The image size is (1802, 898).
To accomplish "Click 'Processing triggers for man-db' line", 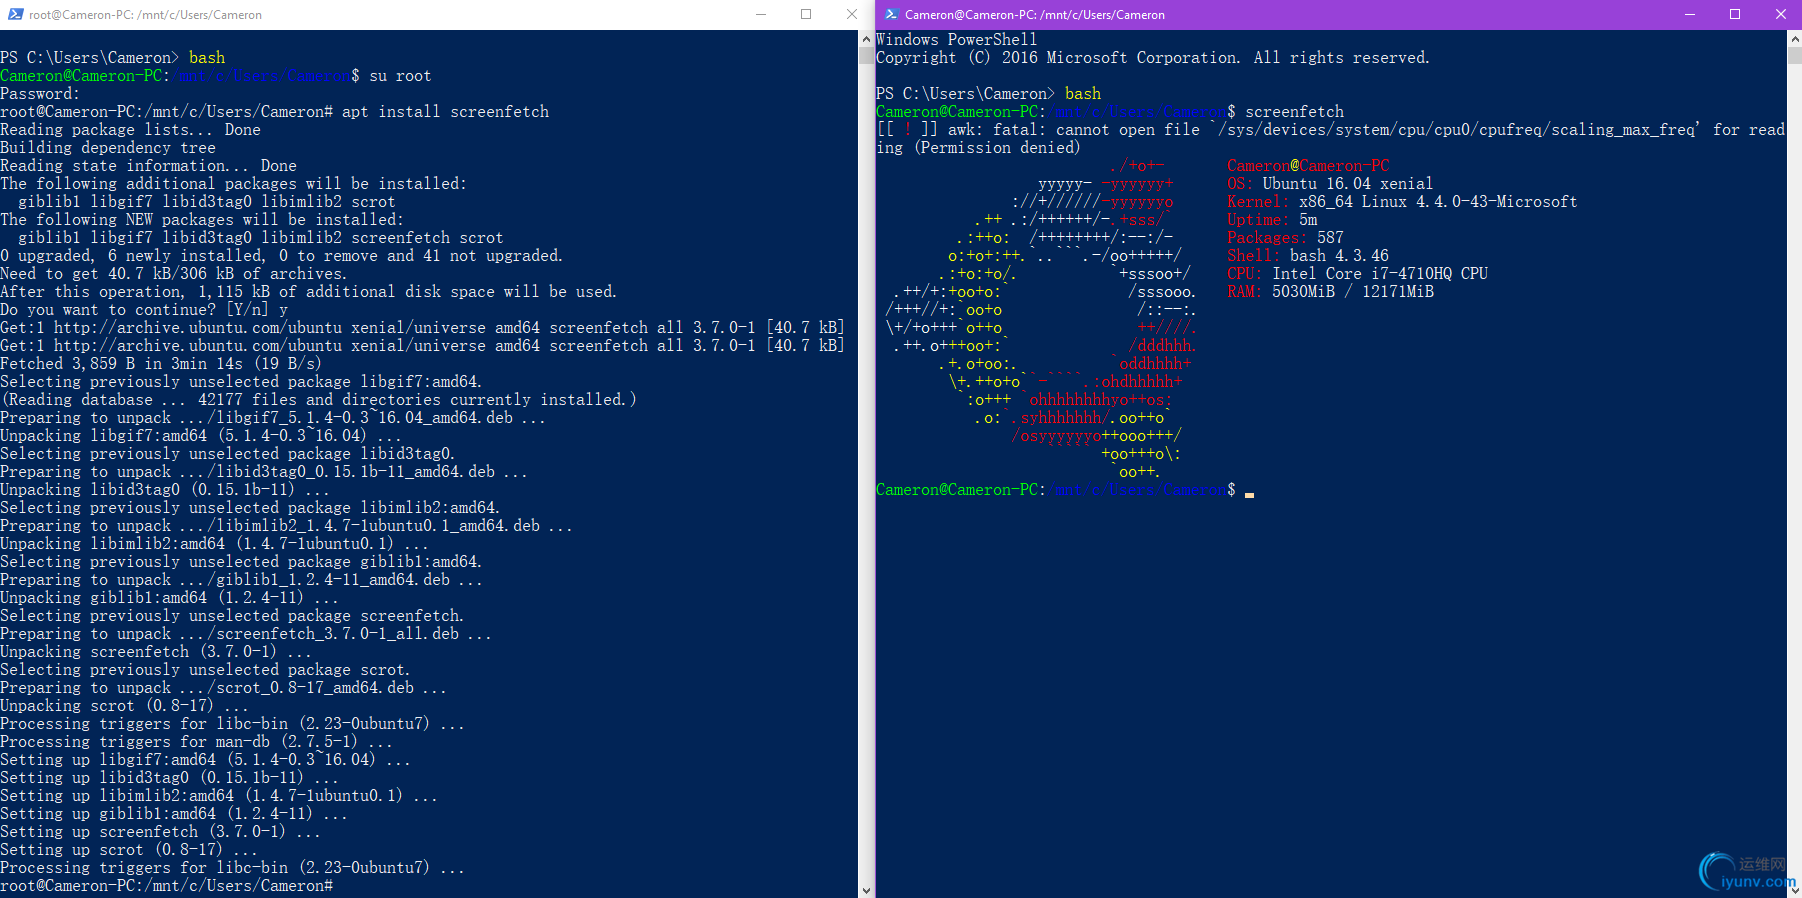I will (196, 742).
